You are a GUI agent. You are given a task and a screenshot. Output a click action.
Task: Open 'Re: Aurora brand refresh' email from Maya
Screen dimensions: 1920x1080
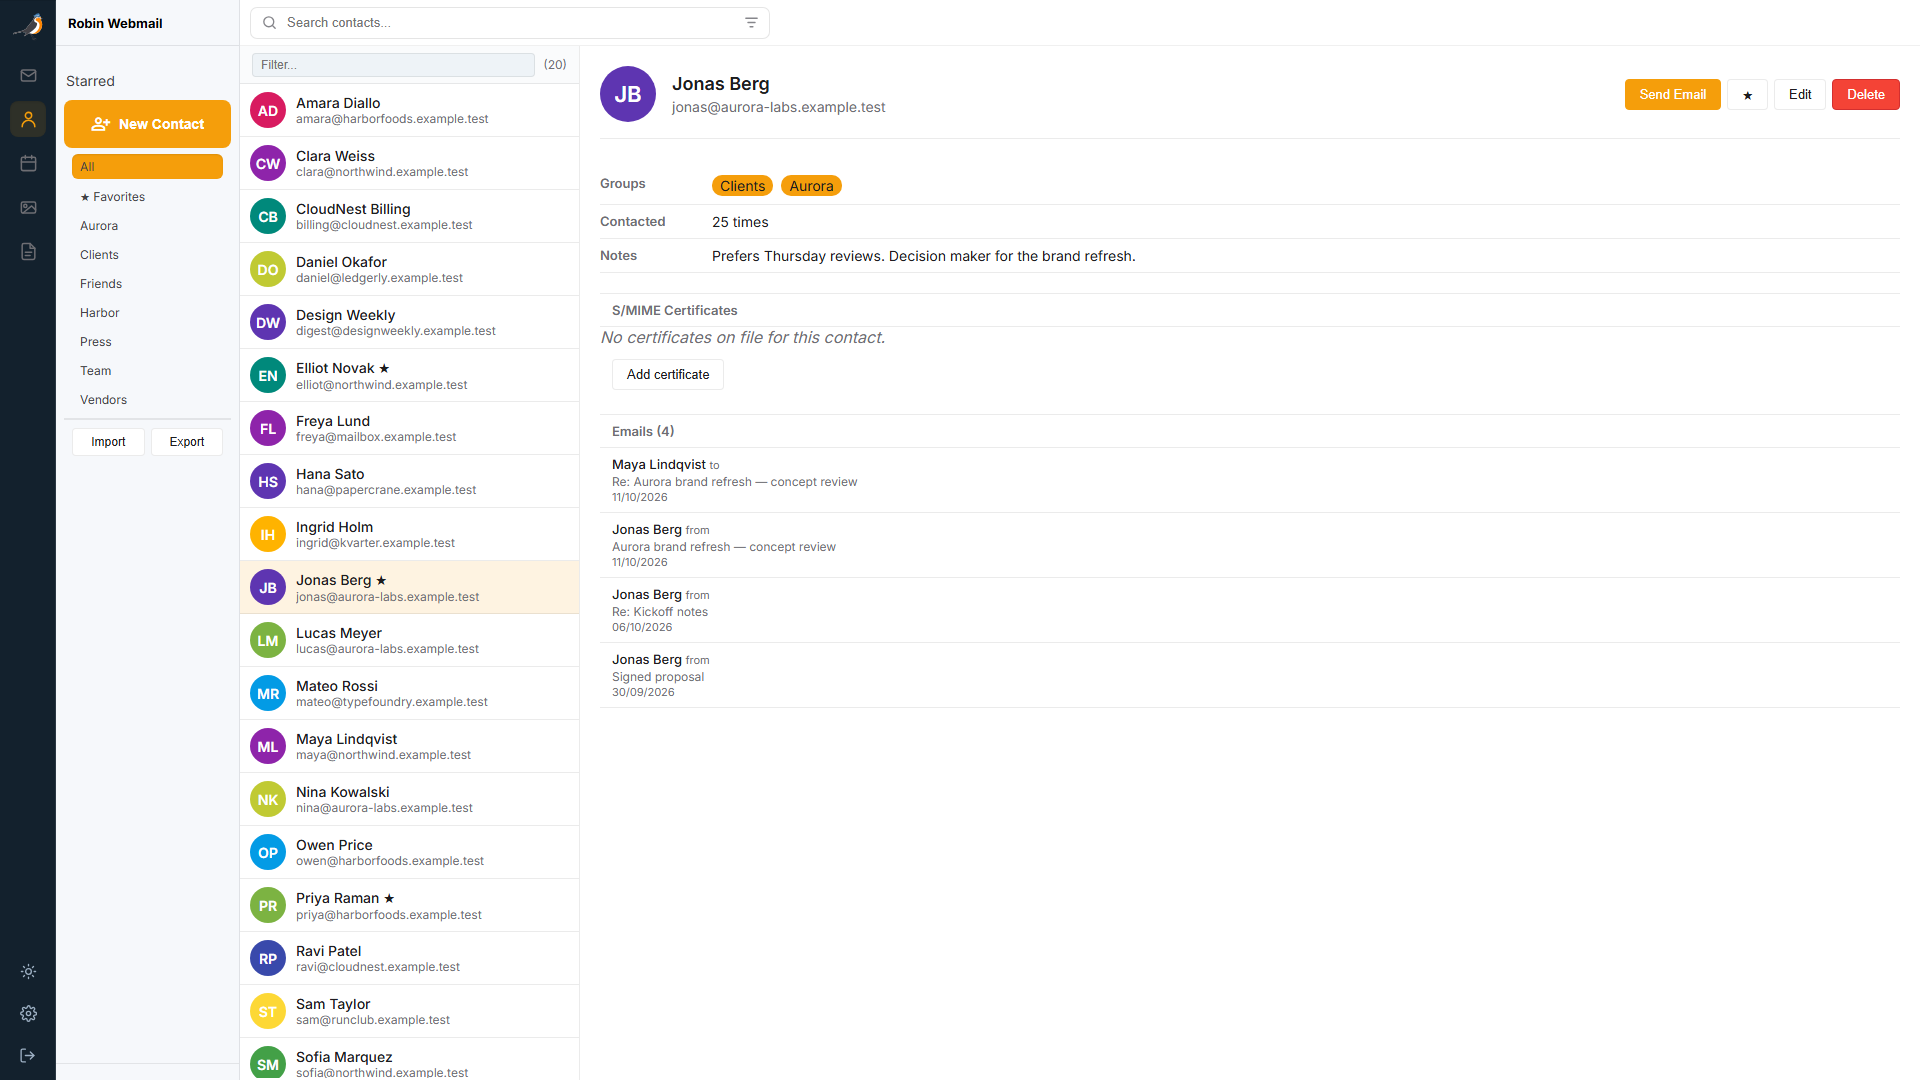click(1250, 480)
